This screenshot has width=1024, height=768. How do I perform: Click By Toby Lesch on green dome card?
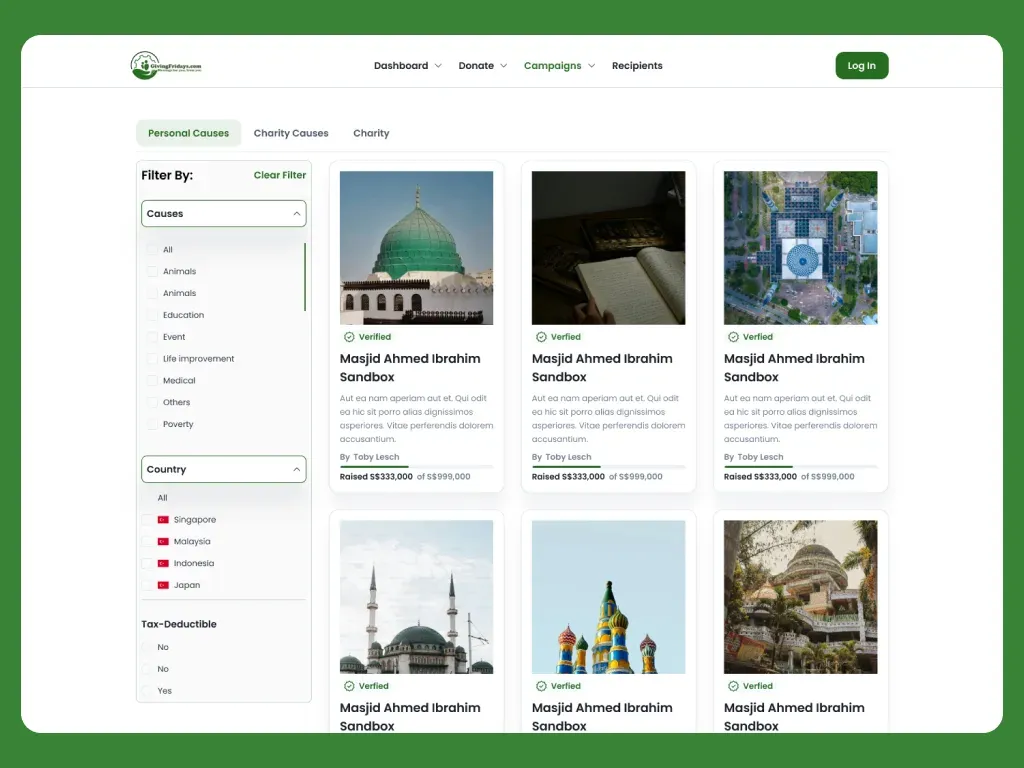(x=369, y=457)
